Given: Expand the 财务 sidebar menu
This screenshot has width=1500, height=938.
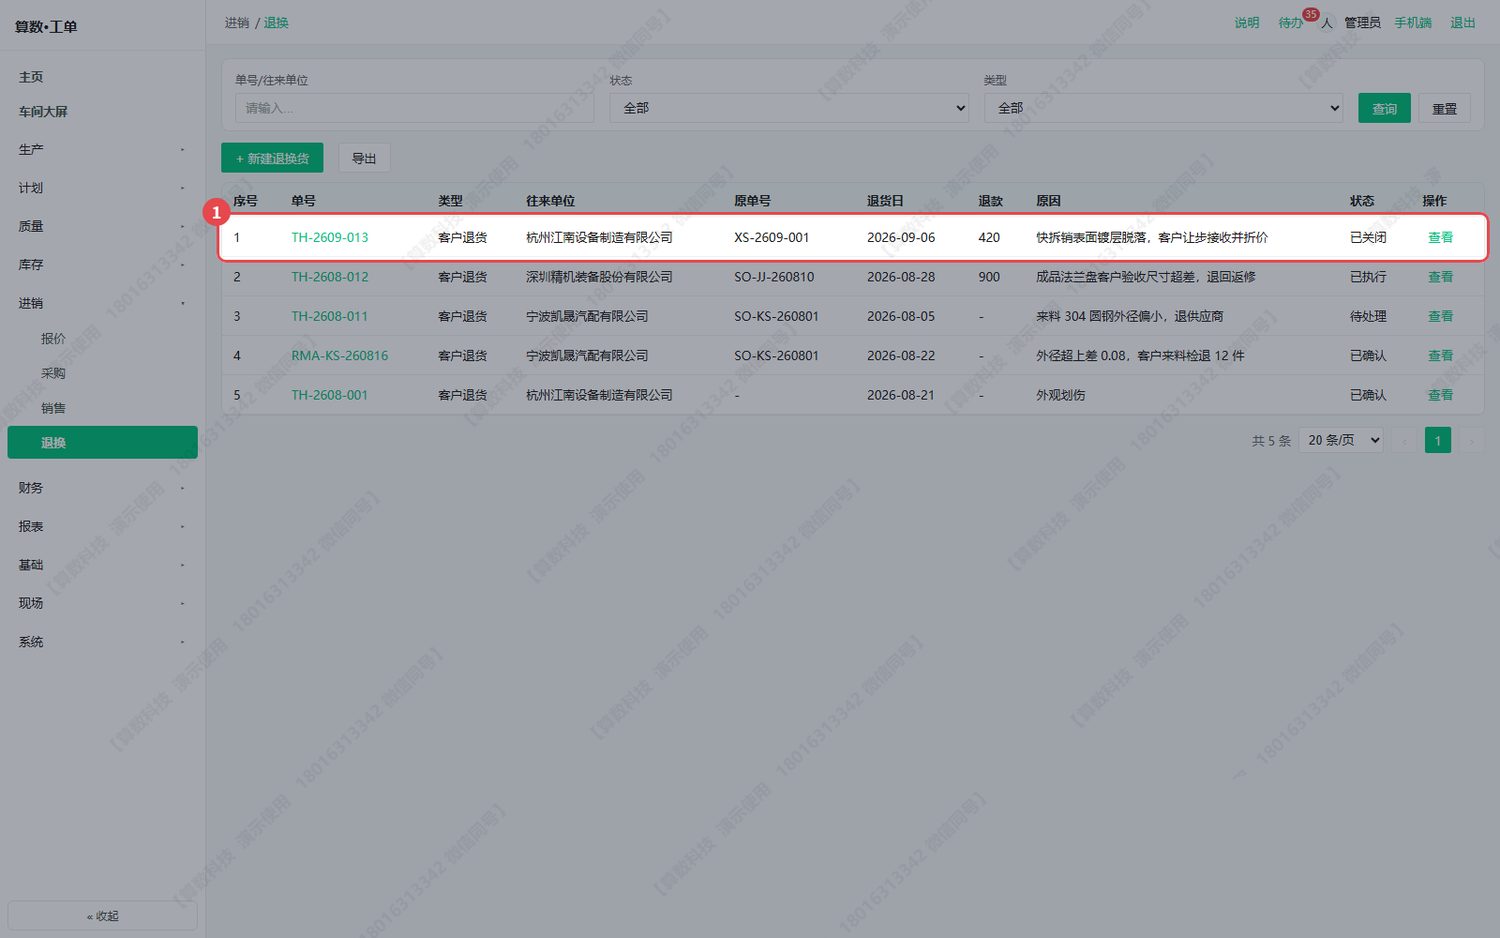Looking at the screenshot, I should tap(102, 488).
